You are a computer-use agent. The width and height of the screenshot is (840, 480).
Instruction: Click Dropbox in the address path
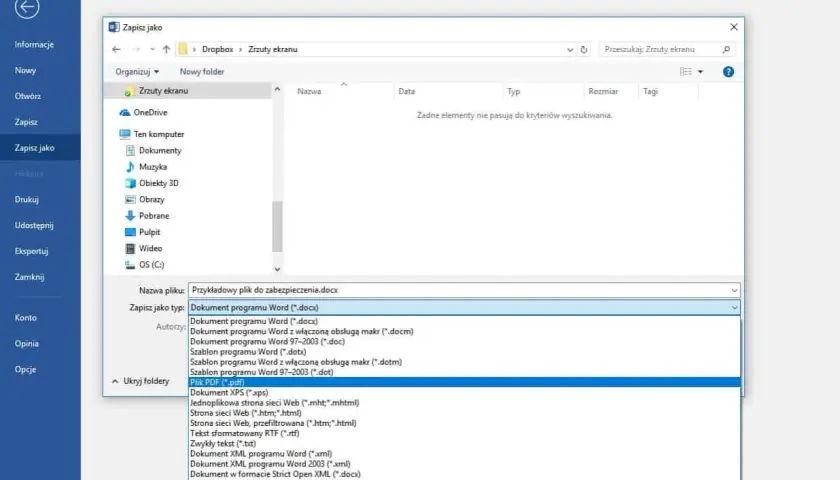point(218,49)
